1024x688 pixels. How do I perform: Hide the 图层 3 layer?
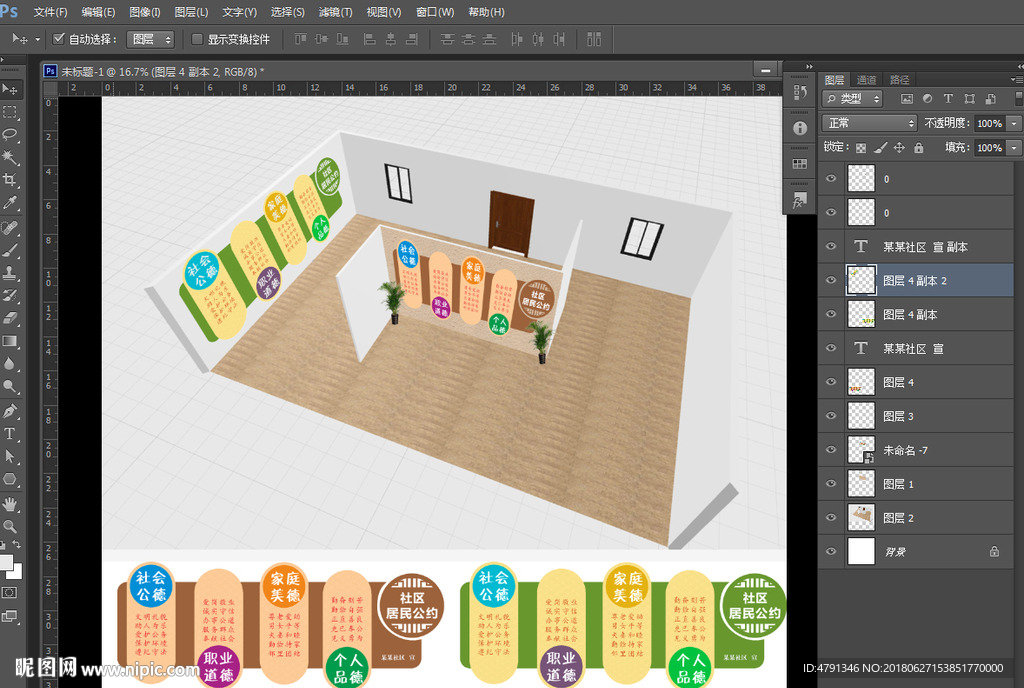pos(831,416)
